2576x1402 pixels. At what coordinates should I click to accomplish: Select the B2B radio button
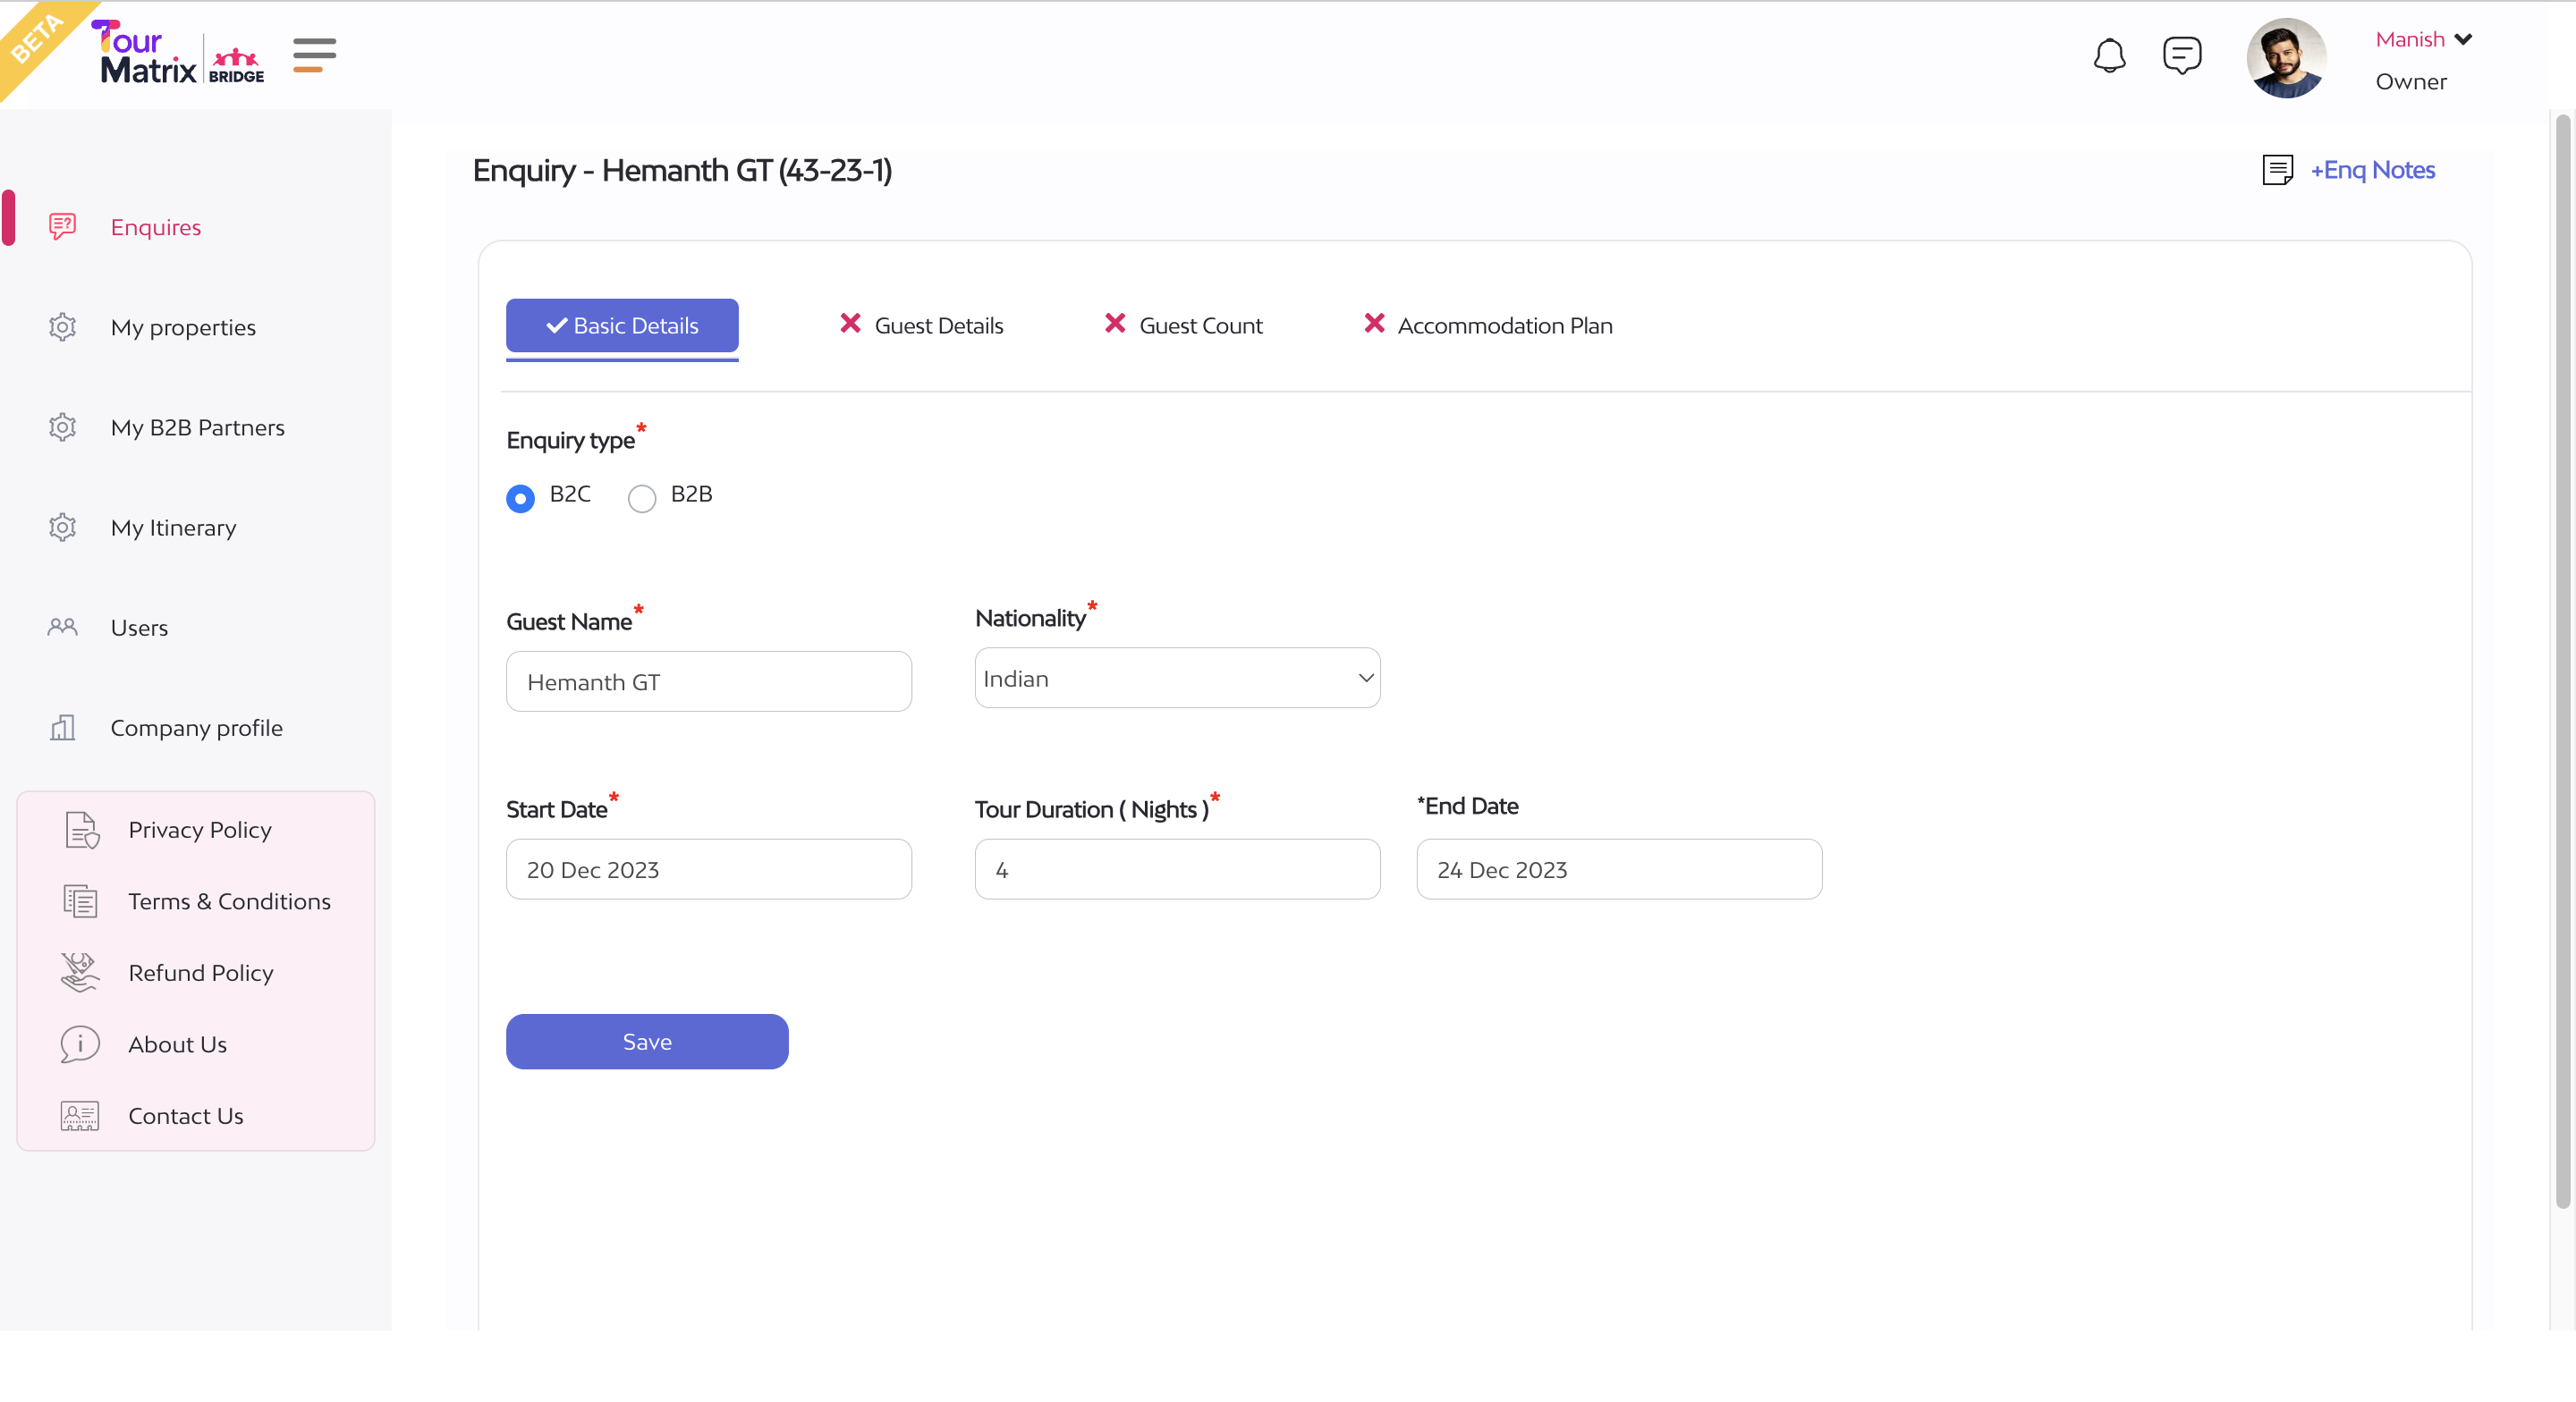[x=641, y=498]
